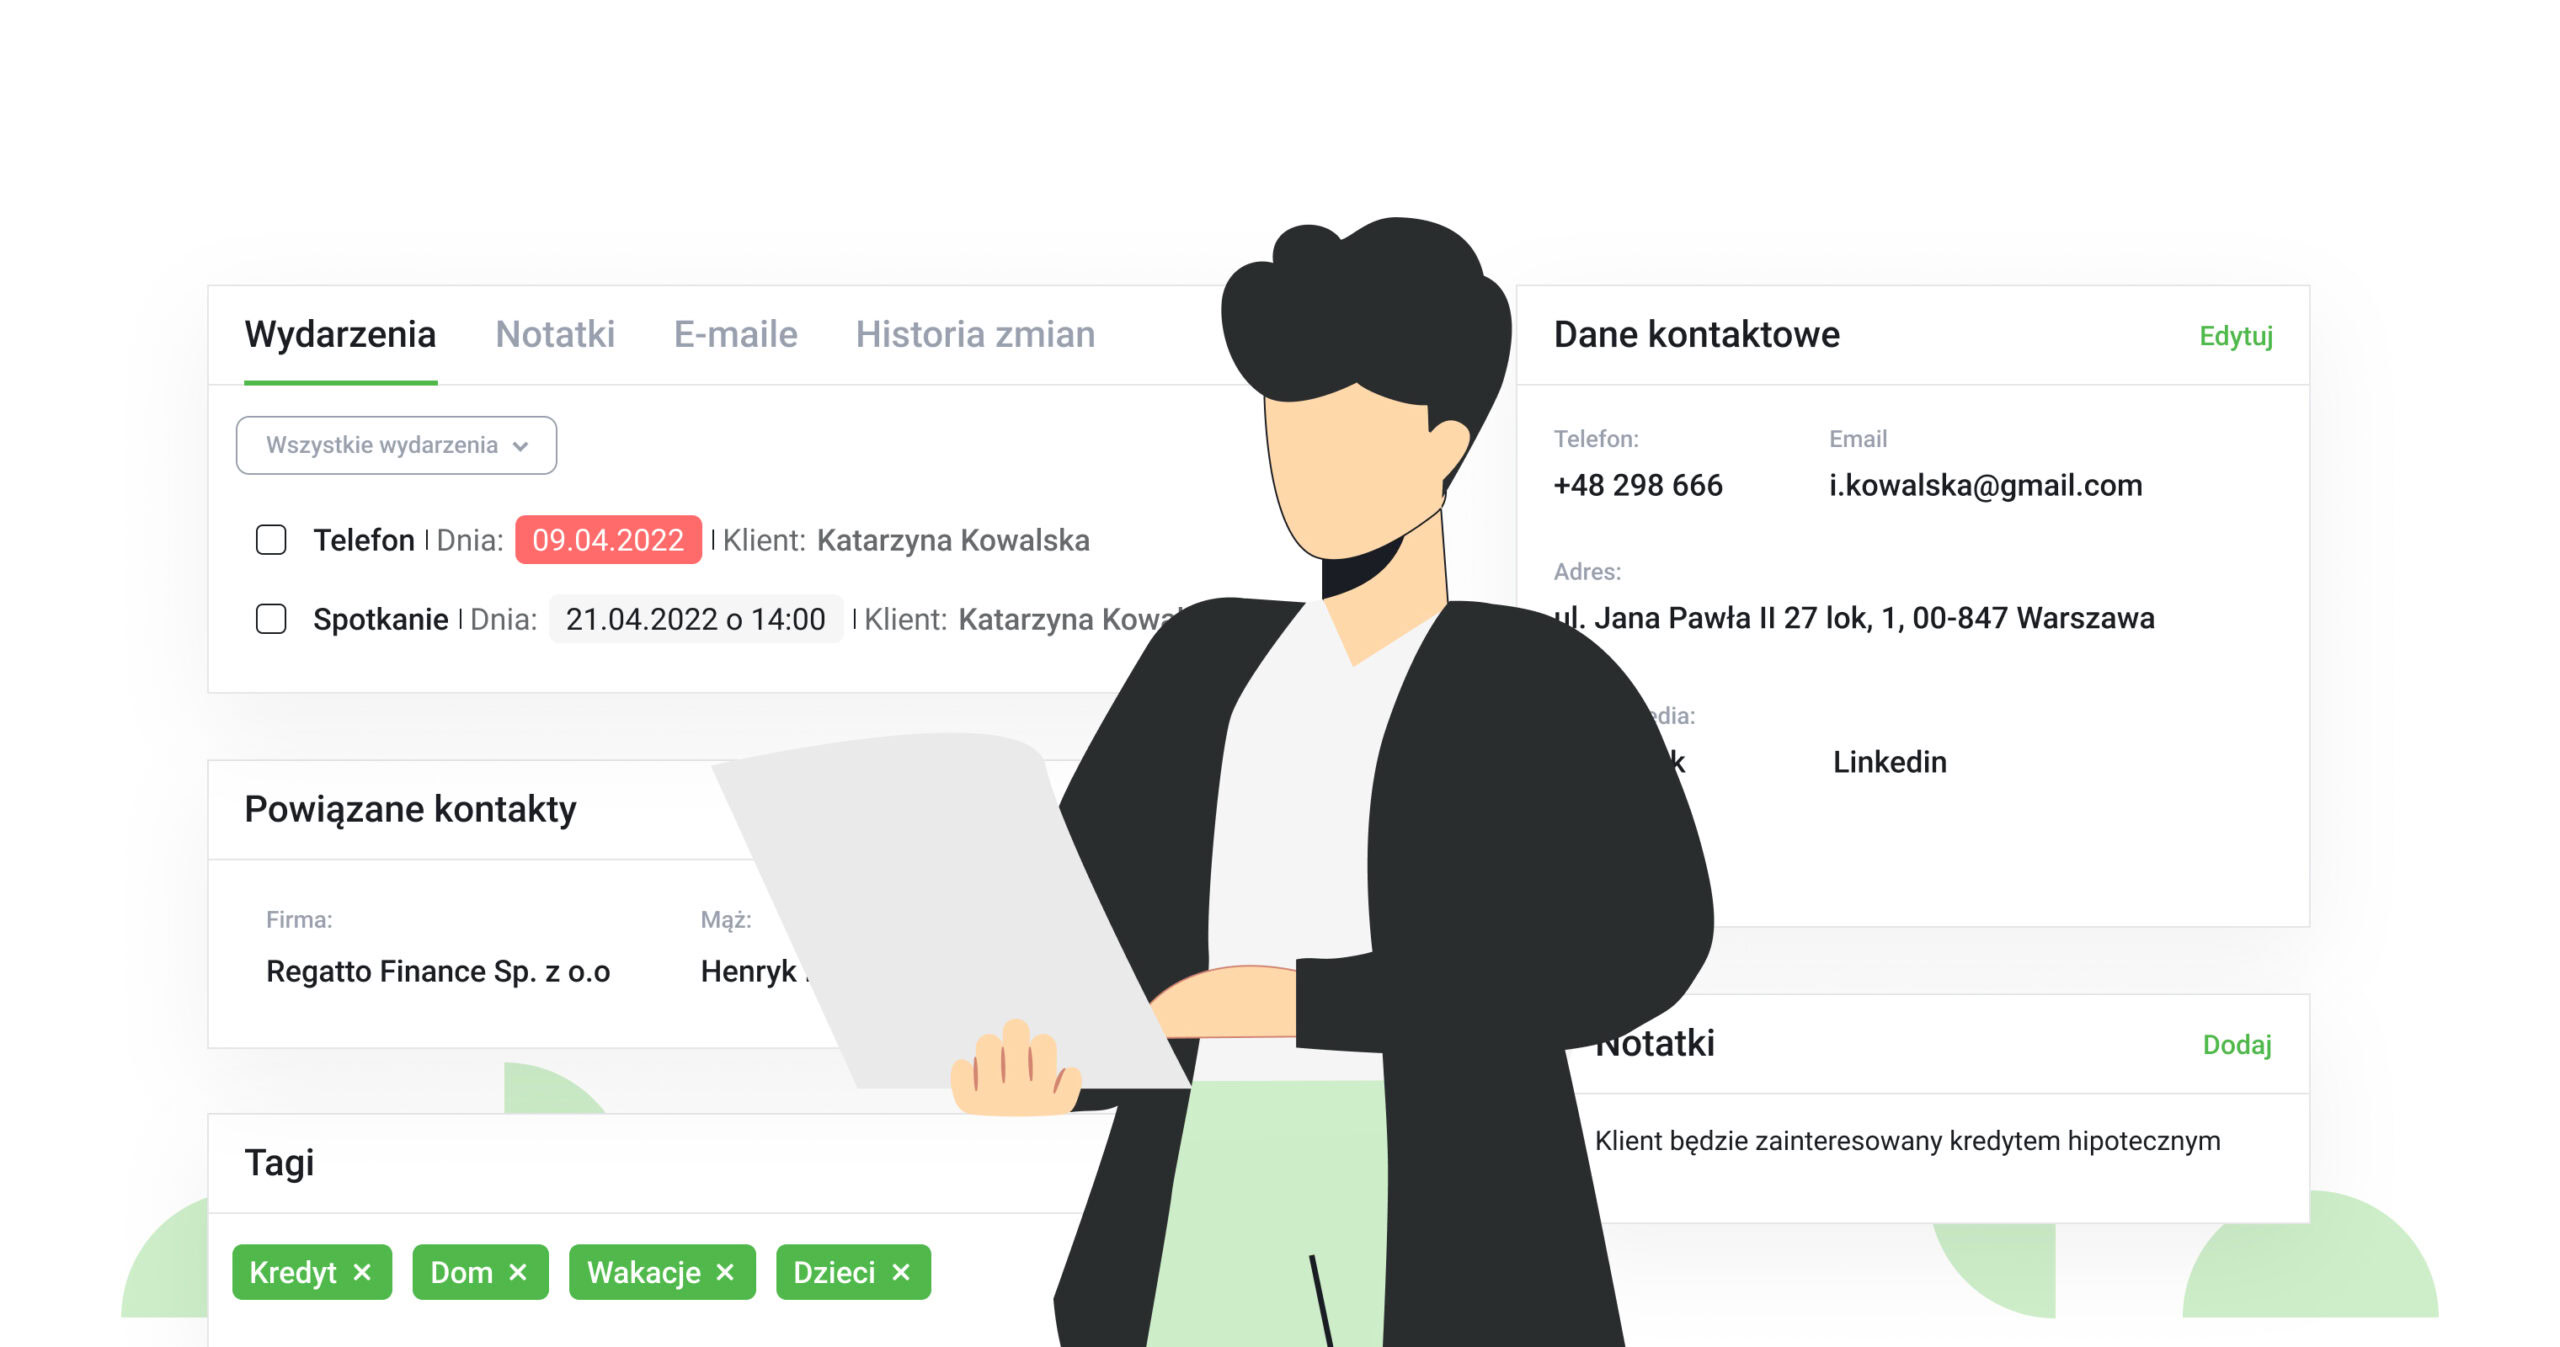This screenshot has height=1347, width=2560.
Task: Open the Historia zmian tab
Action: [975, 334]
